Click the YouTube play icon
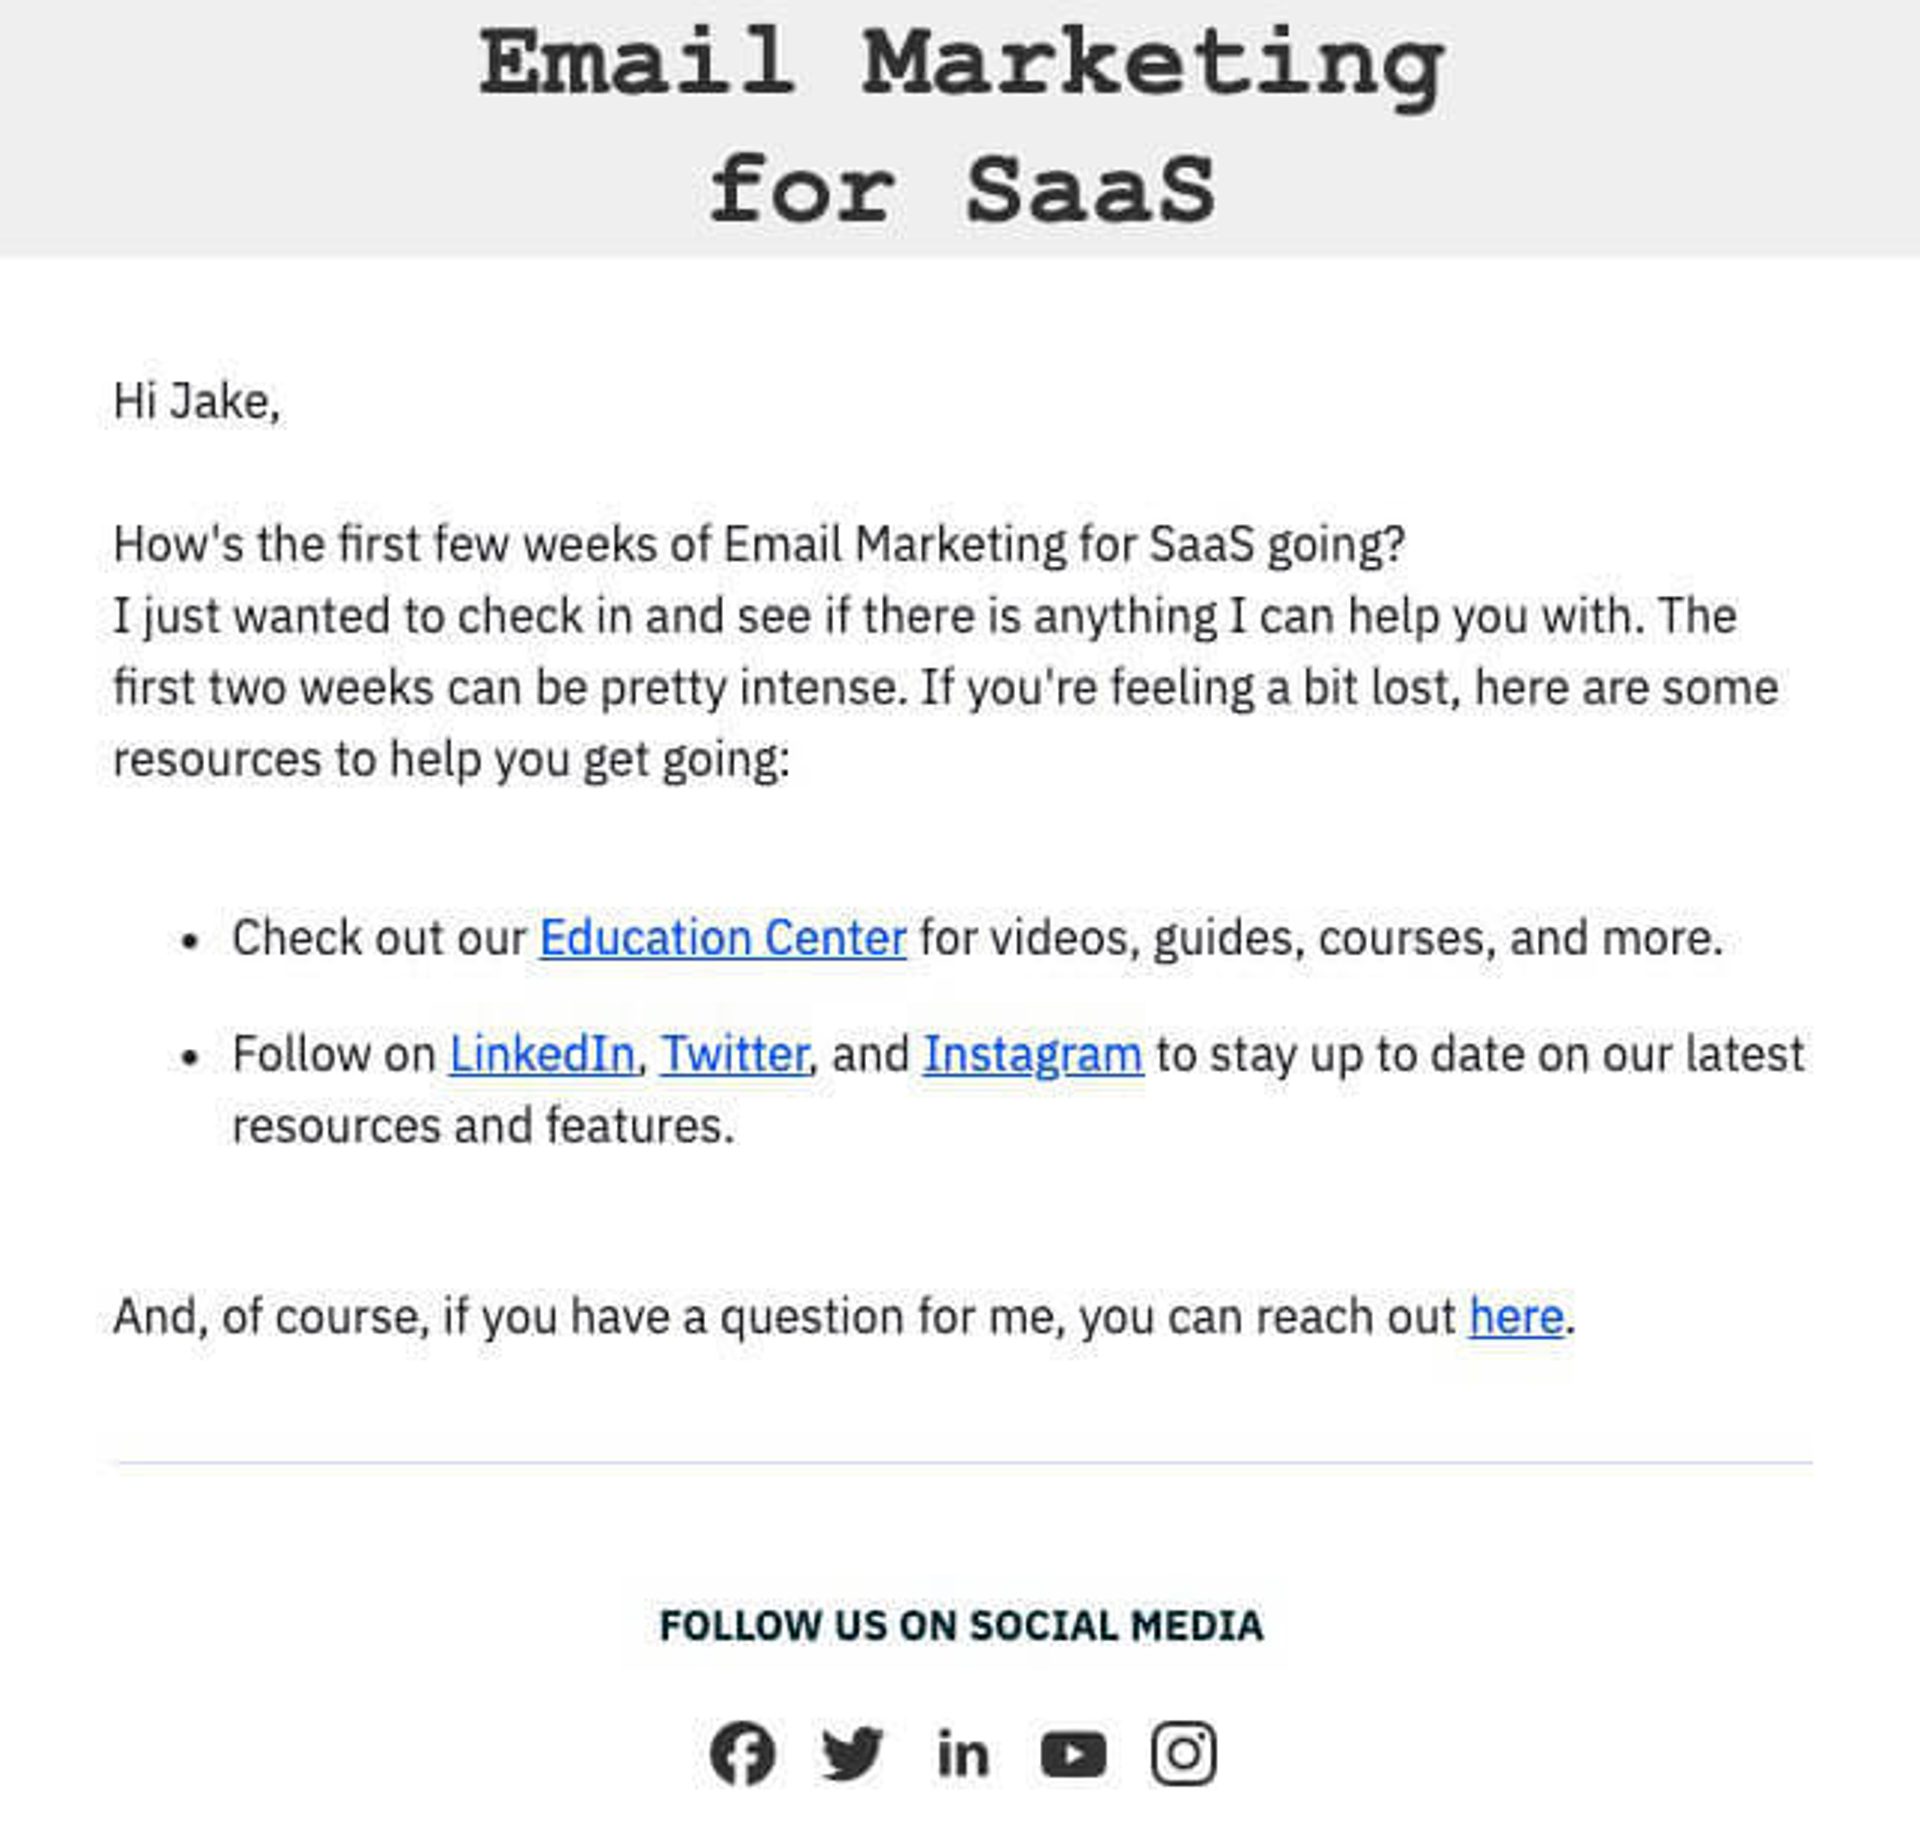1920x1834 pixels. pos(1073,1754)
